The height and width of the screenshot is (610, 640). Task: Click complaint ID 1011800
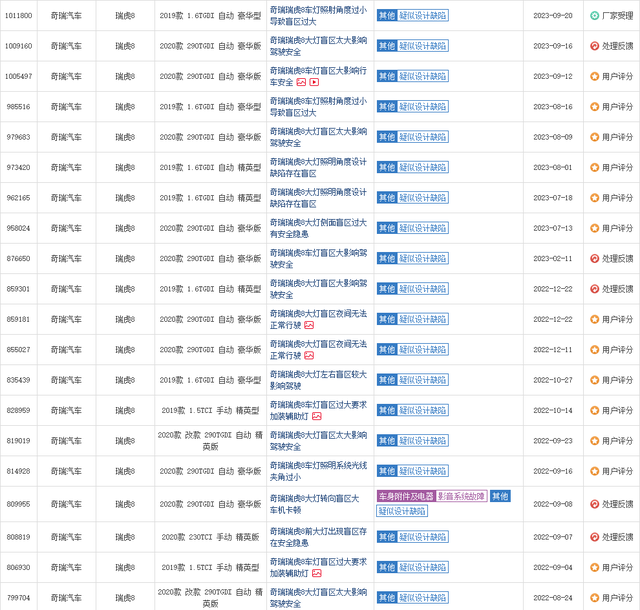click(18, 16)
